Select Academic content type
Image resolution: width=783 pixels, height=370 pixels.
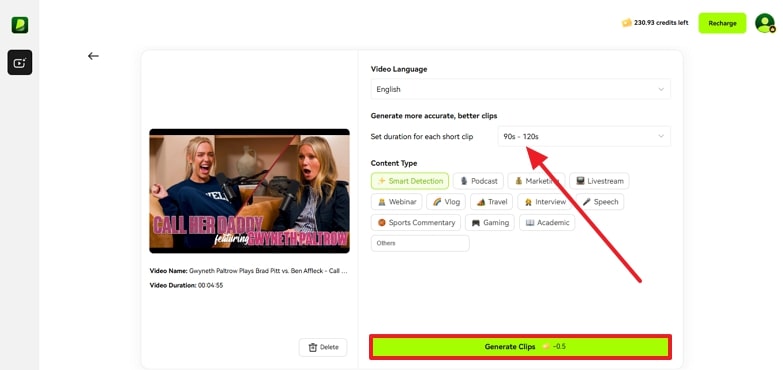point(547,223)
